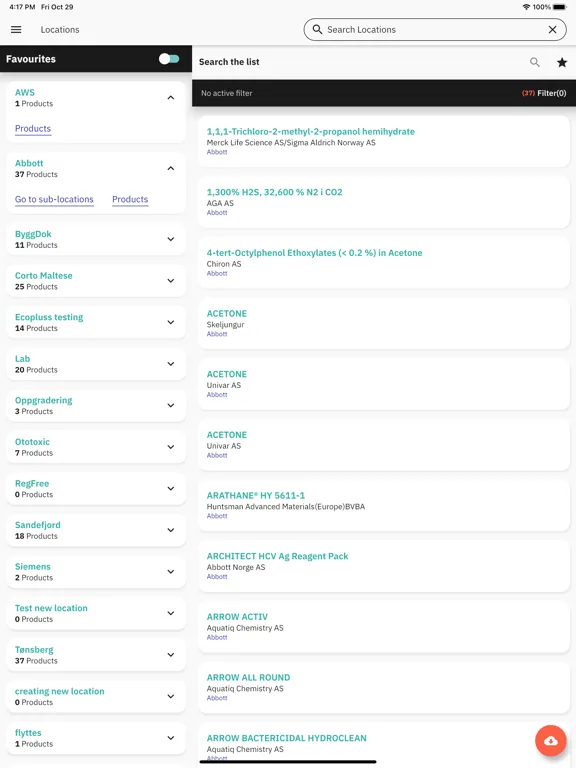Expand the Siemens location
Viewport: 576px width, 768px height.
[170, 572]
